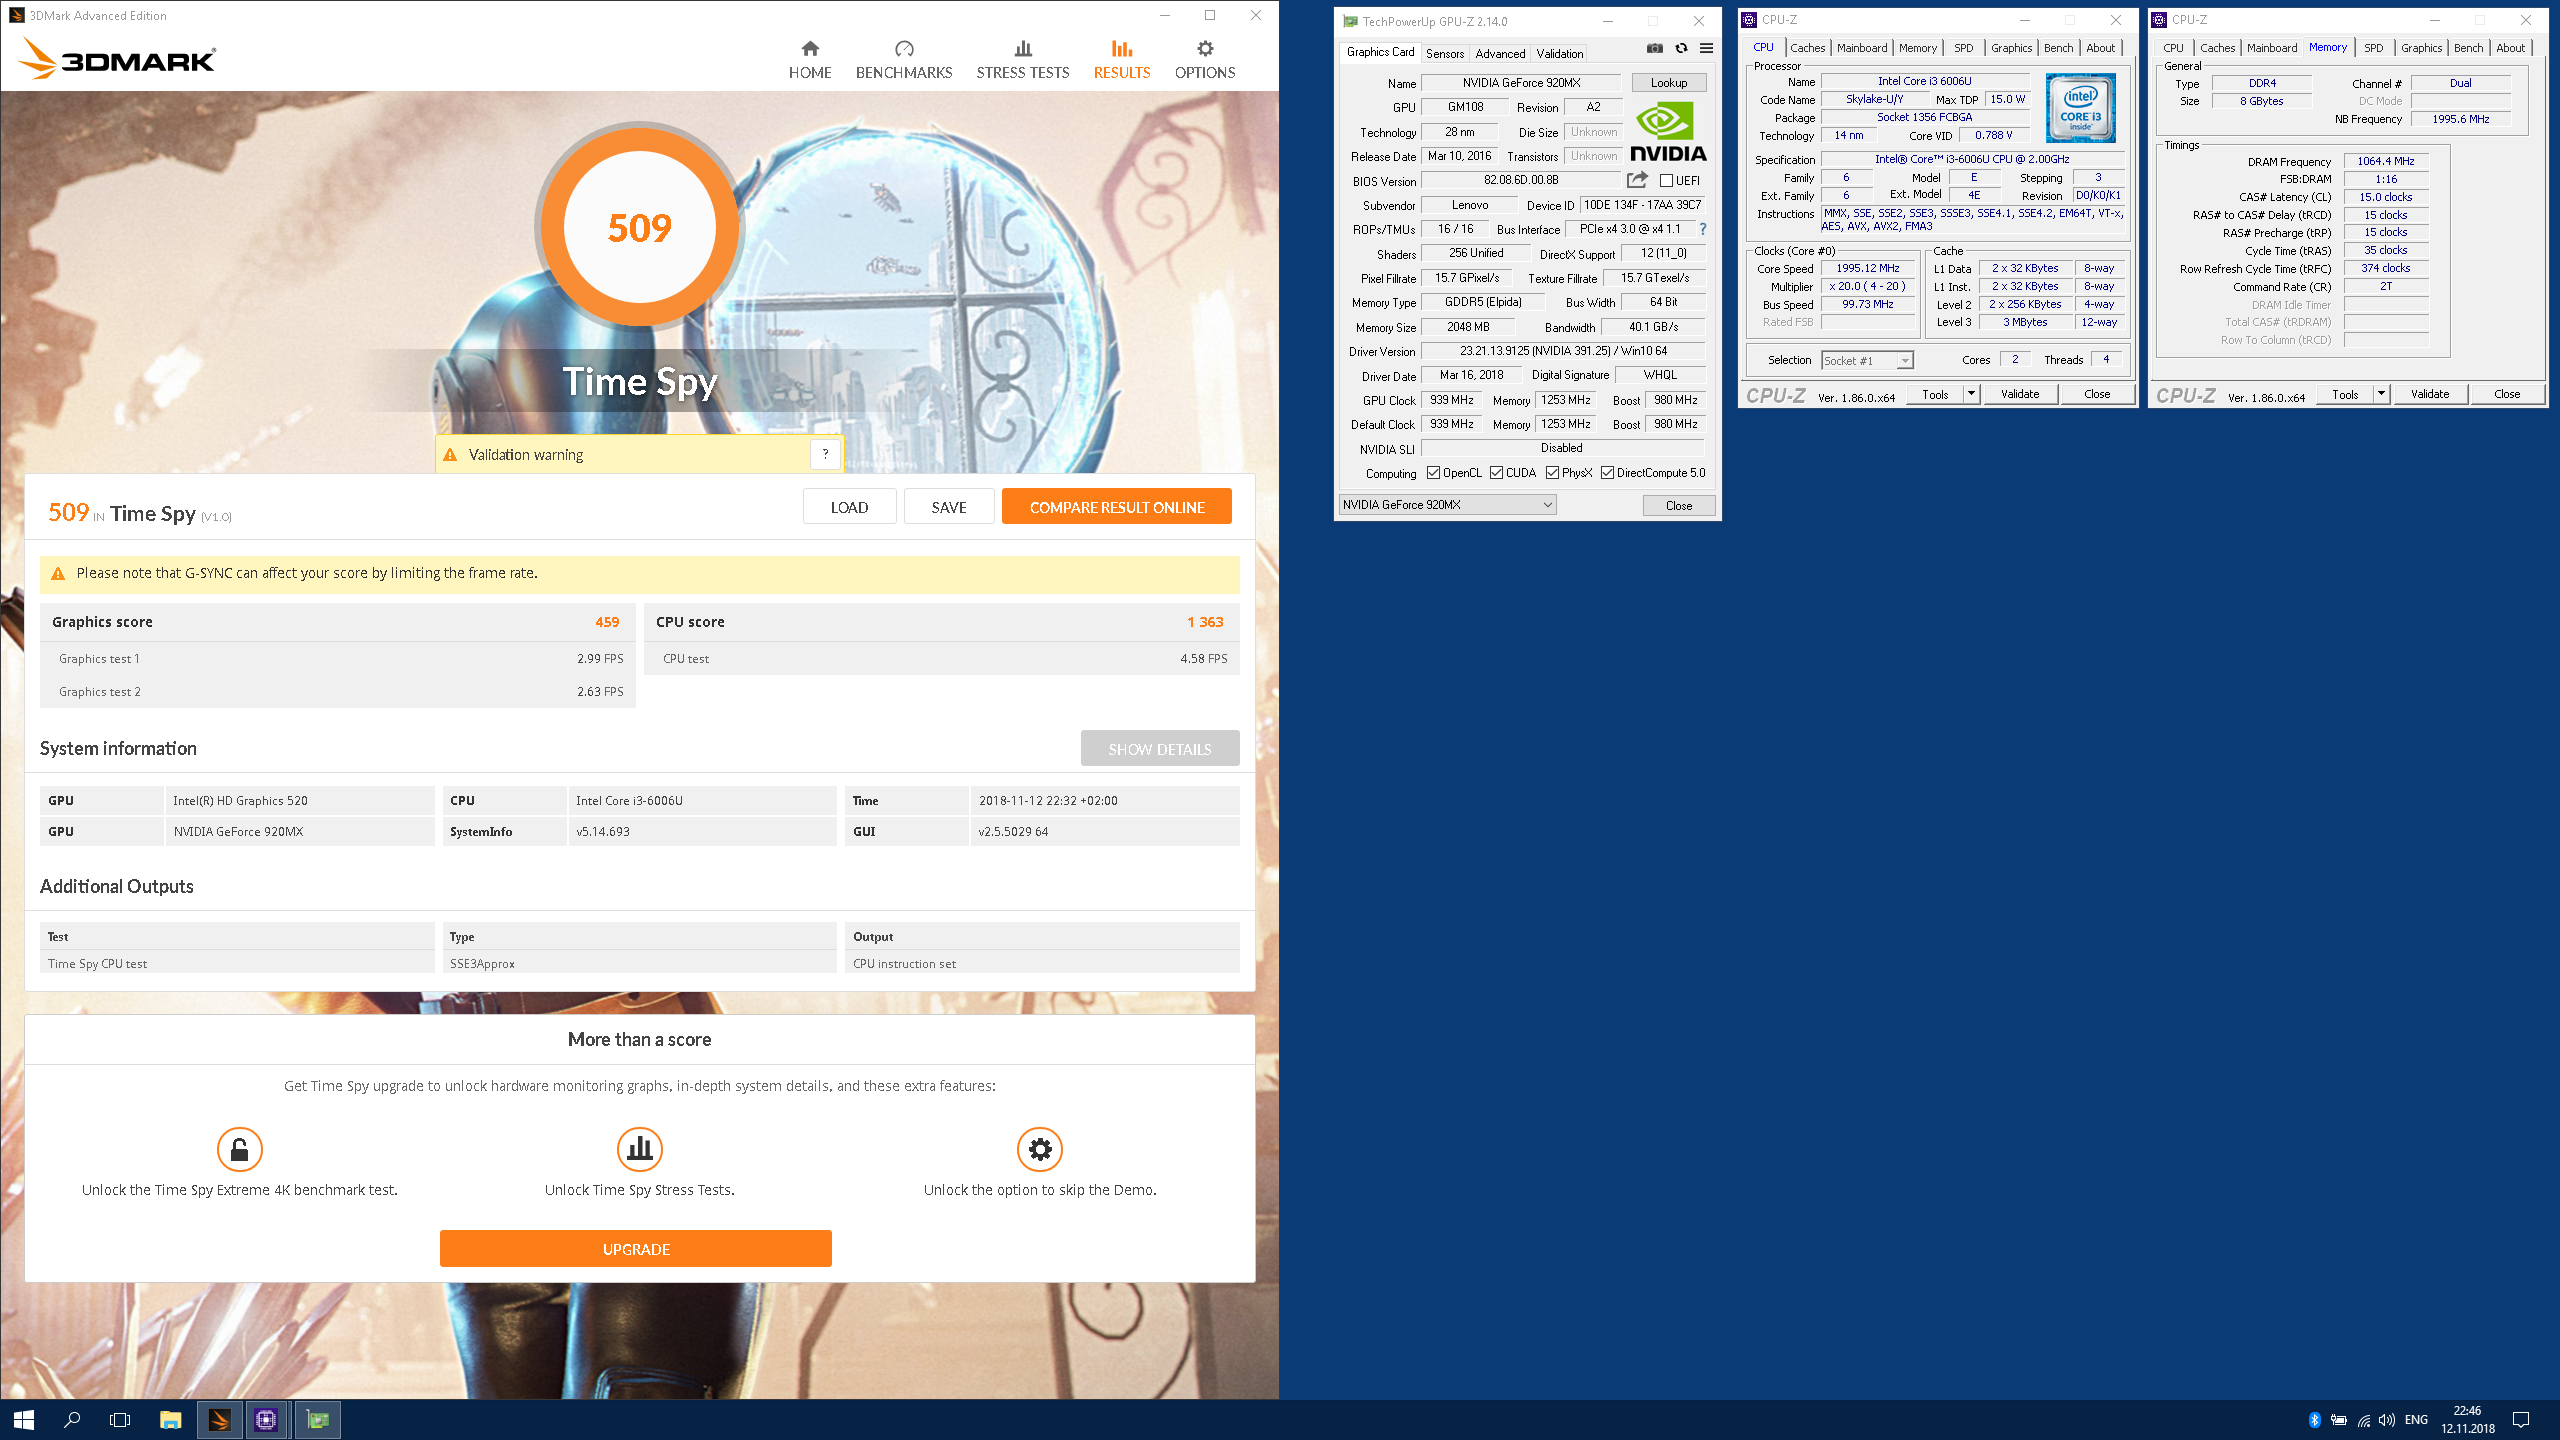Open the Mainboard tab in left CPU-Z window
Image resolution: width=2560 pixels, height=1440 pixels.
(1862, 48)
